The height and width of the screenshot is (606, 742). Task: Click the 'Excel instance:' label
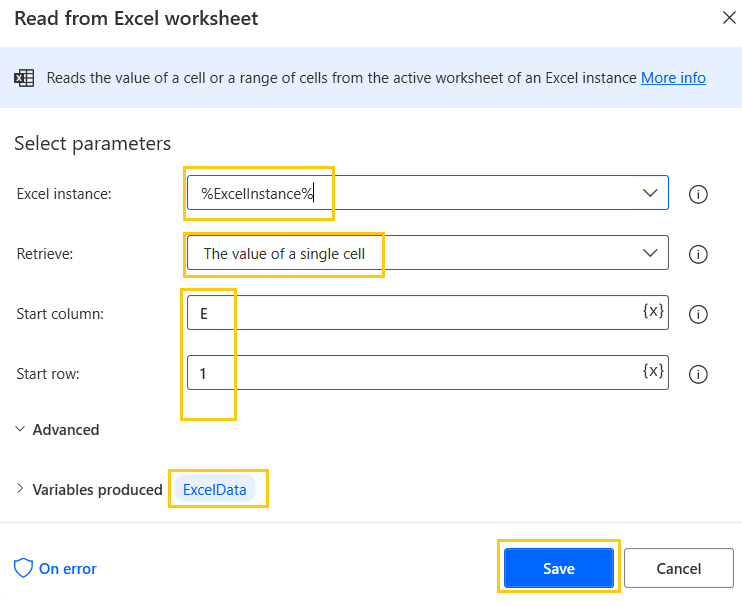tap(64, 194)
